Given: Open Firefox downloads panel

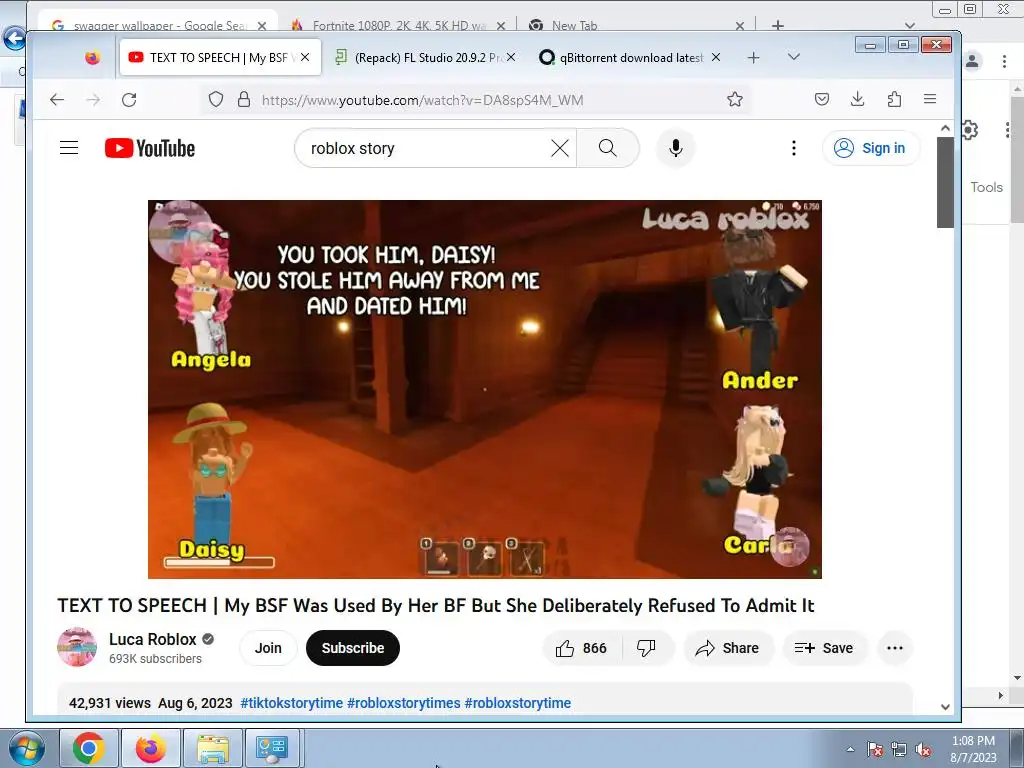Looking at the screenshot, I should [857, 99].
